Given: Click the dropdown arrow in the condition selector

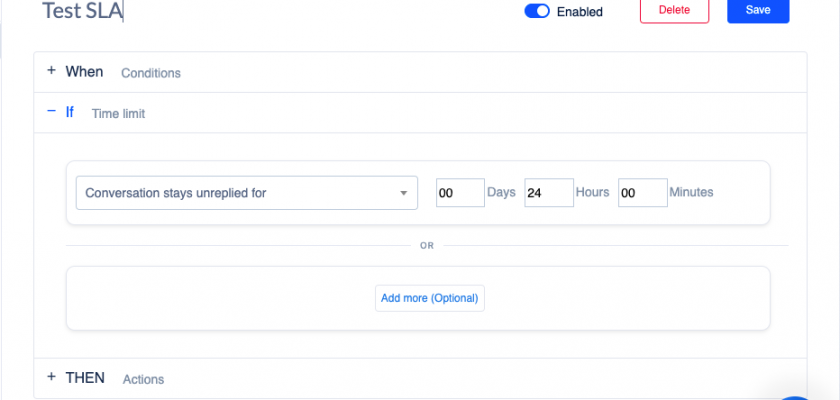Looking at the screenshot, I should click(x=403, y=193).
